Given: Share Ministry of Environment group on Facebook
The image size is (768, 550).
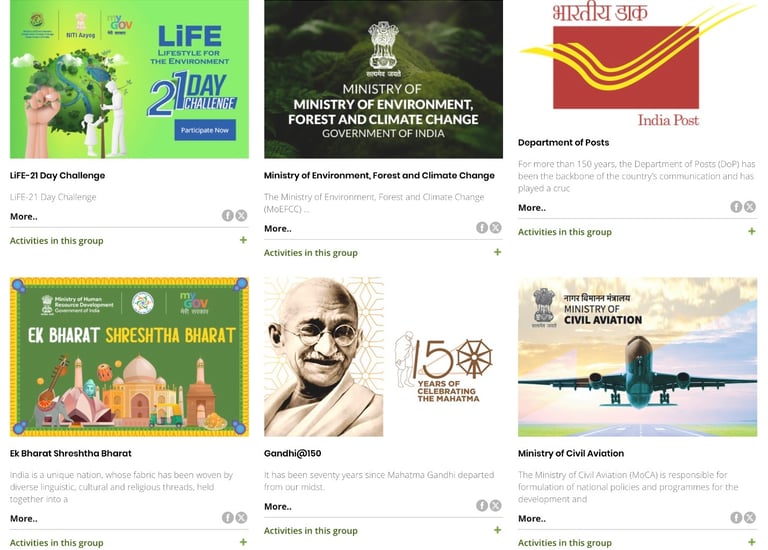Looking at the screenshot, I should (482, 227).
